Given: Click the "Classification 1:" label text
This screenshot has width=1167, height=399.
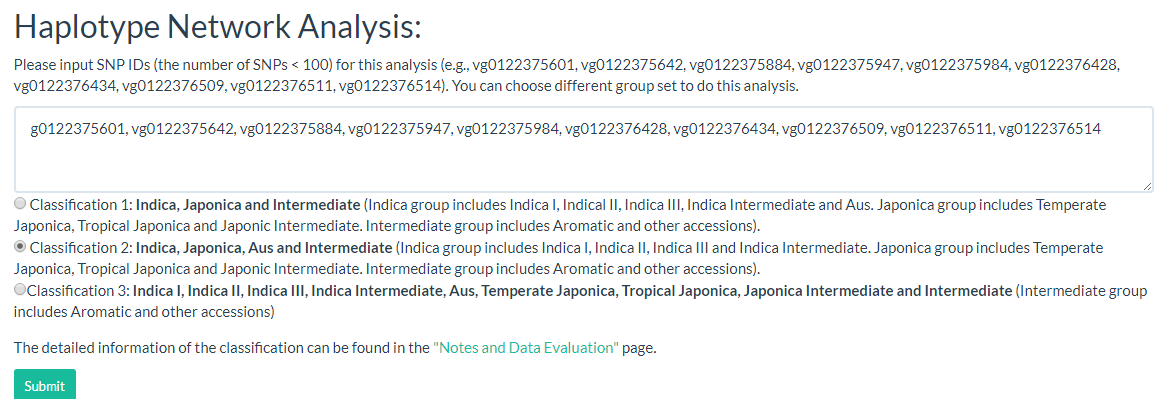Looking at the screenshot, I should pyautogui.click(x=81, y=204).
